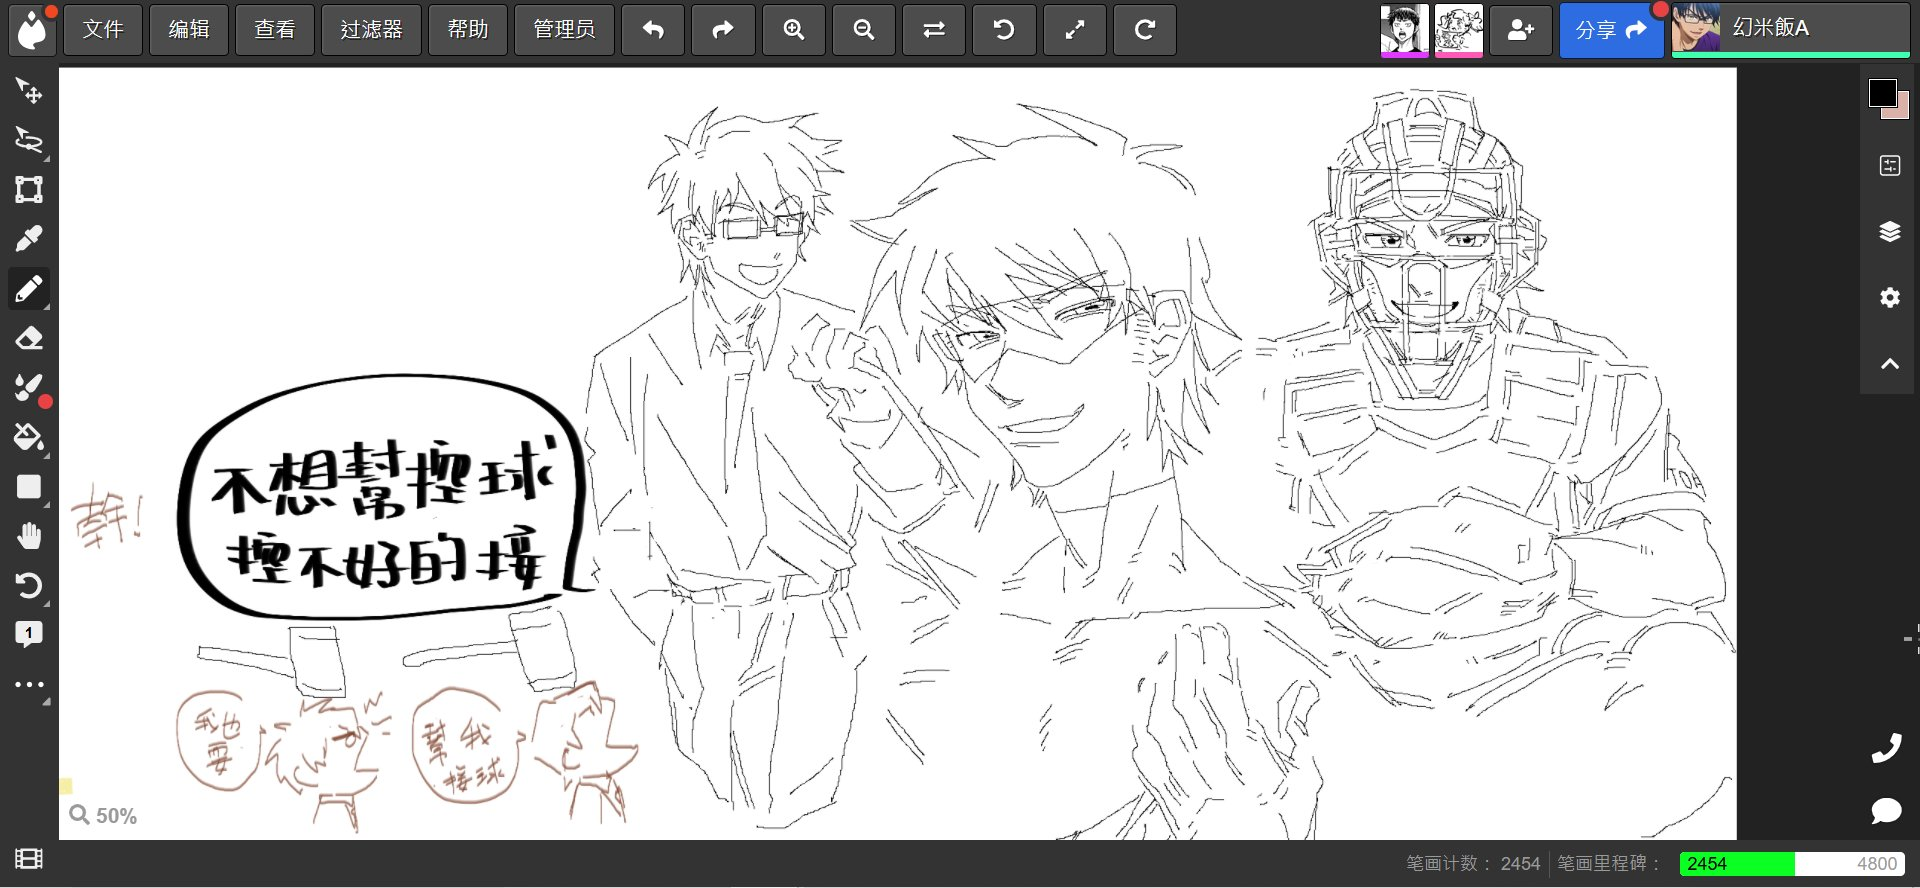Image resolution: width=1920 pixels, height=888 pixels.
Task: Open the settings gear panel
Action: [x=1890, y=298]
